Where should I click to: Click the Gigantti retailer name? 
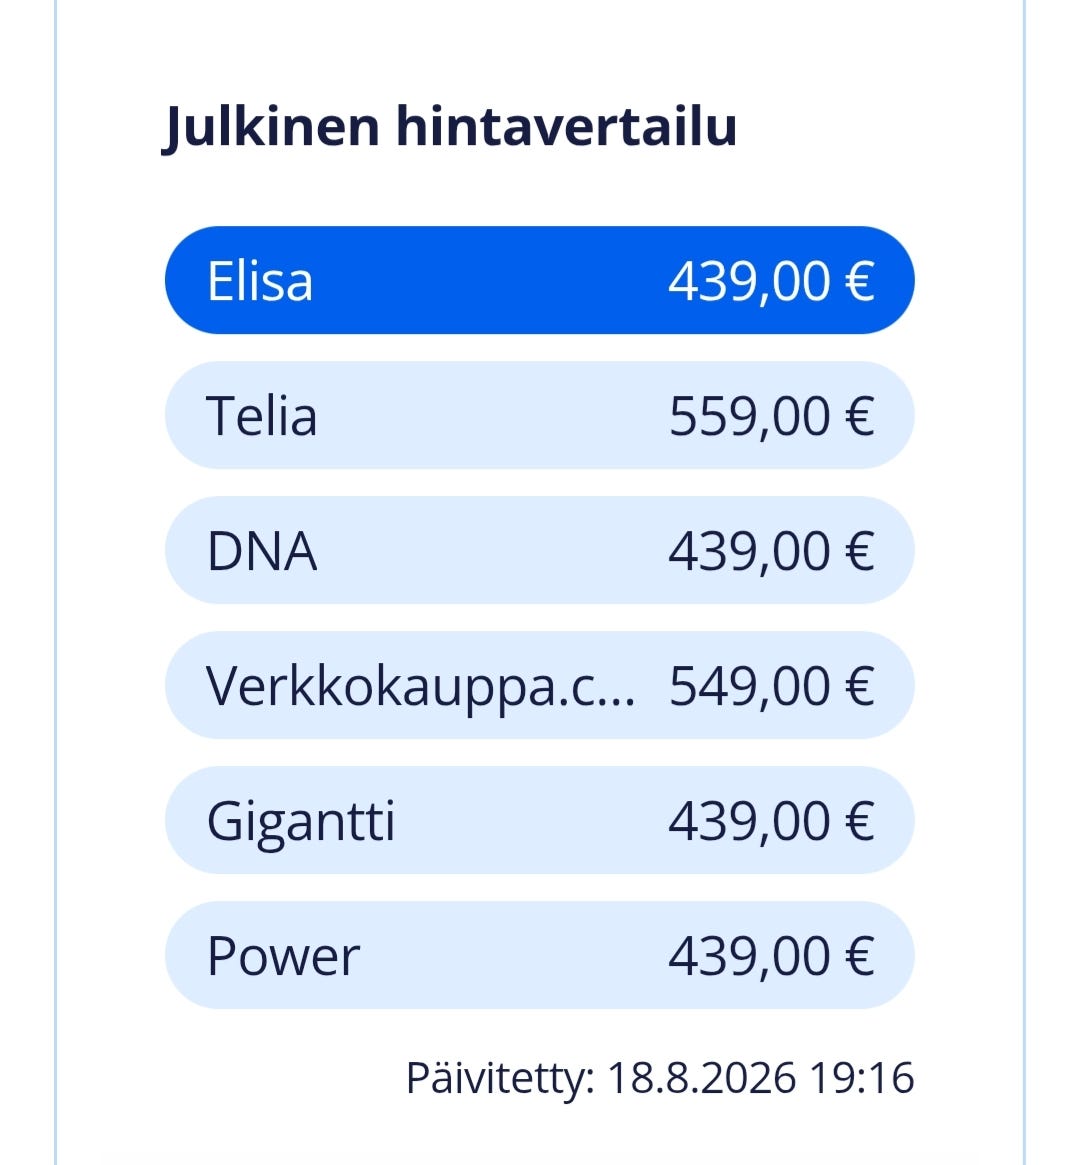tap(301, 823)
